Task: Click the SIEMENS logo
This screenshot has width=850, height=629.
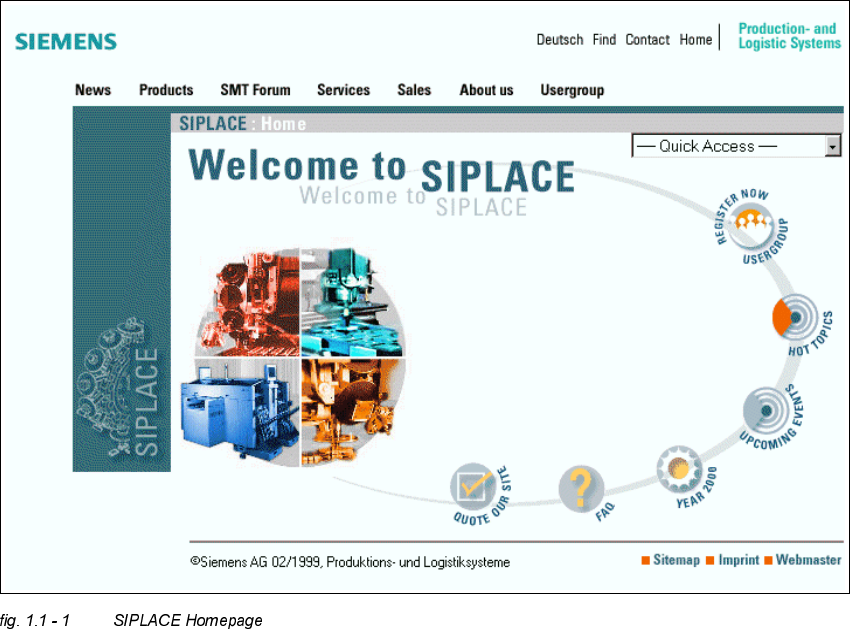Action: click(66, 42)
